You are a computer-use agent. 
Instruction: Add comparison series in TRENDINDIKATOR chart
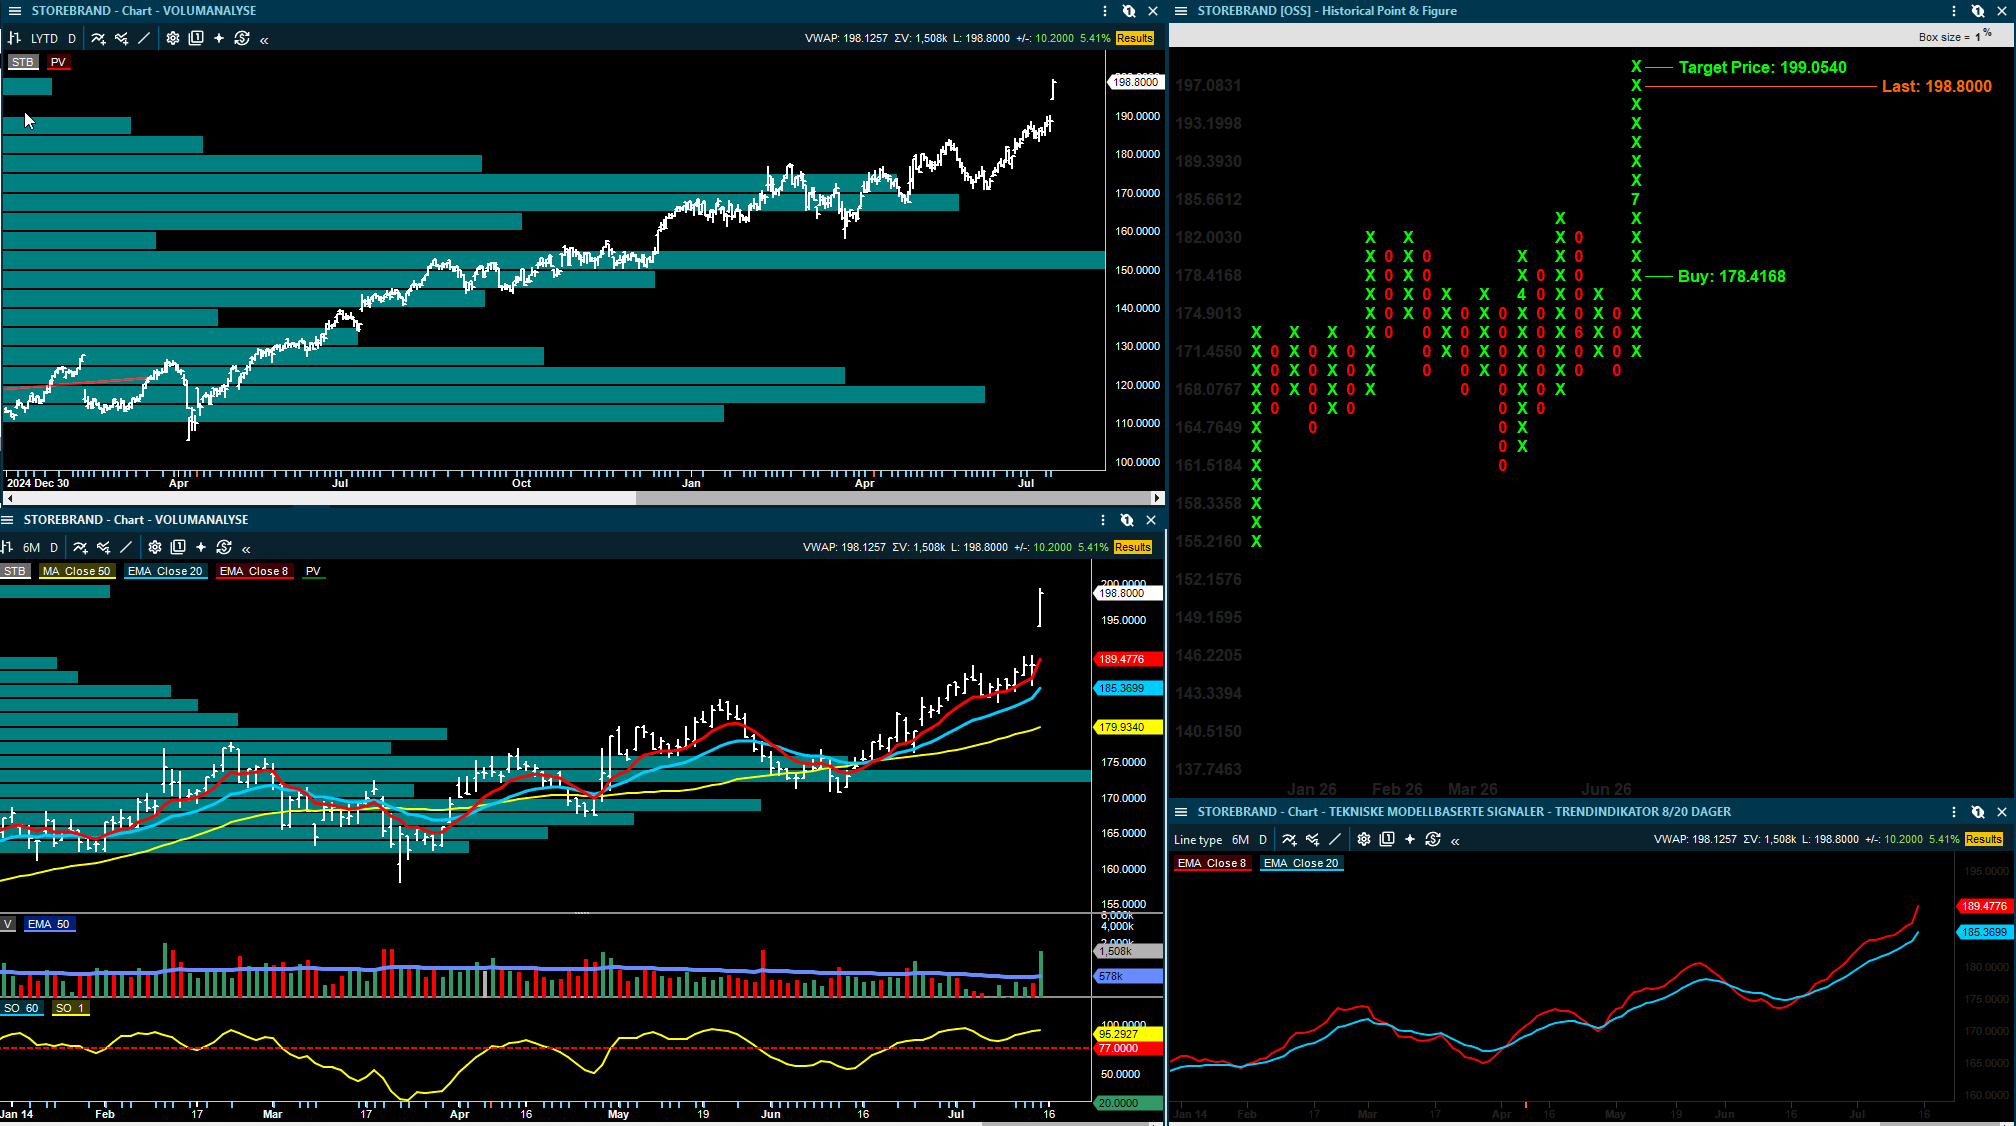pos(1312,839)
